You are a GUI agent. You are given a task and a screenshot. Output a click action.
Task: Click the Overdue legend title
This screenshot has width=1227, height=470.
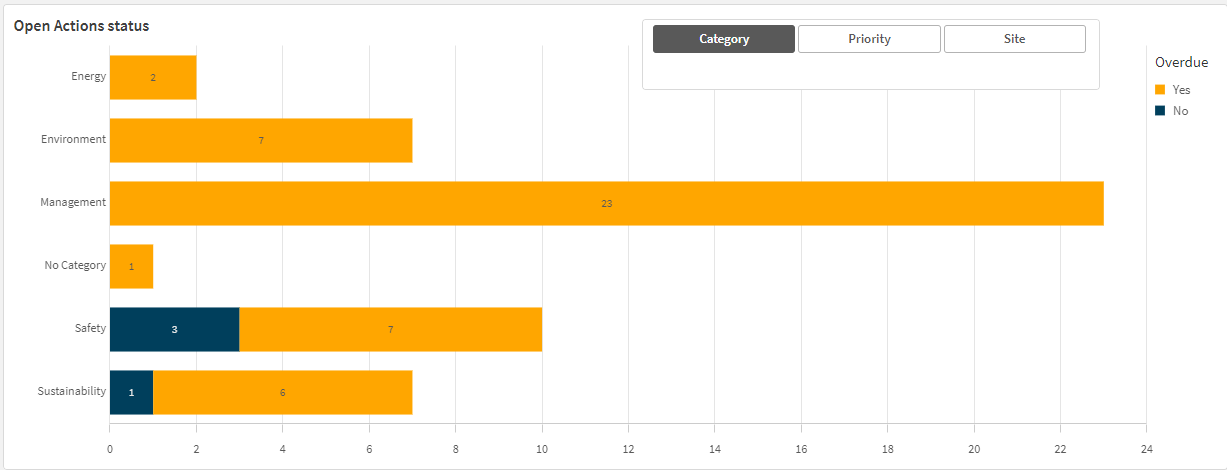point(1181,62)
